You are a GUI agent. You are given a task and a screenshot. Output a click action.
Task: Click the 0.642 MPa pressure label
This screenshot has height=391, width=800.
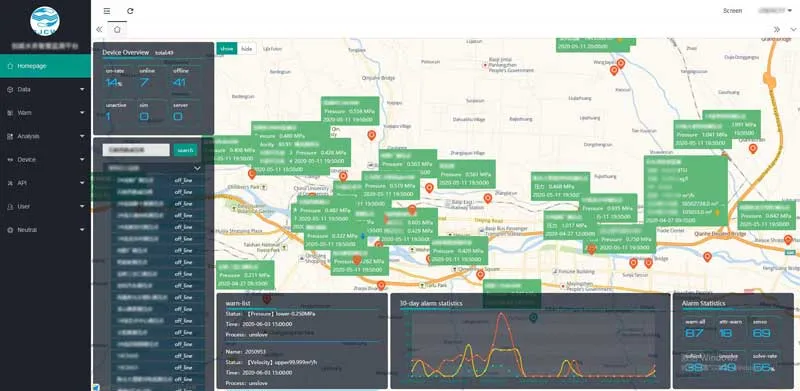(766, 215)
